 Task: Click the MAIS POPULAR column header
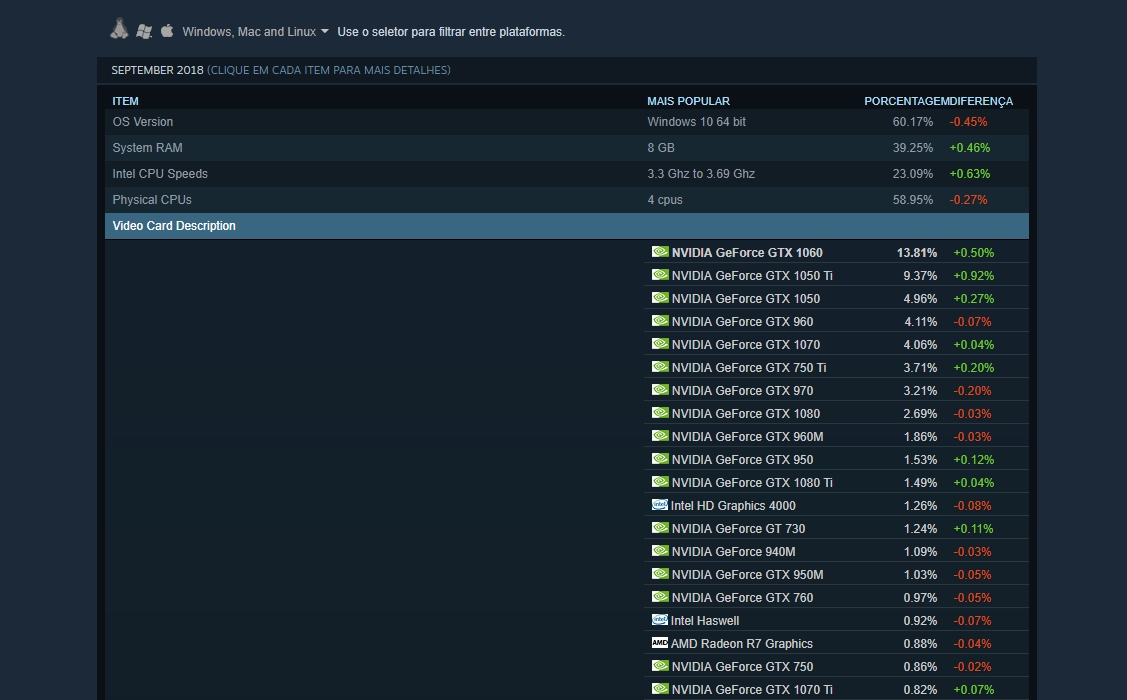pos(688,101)
